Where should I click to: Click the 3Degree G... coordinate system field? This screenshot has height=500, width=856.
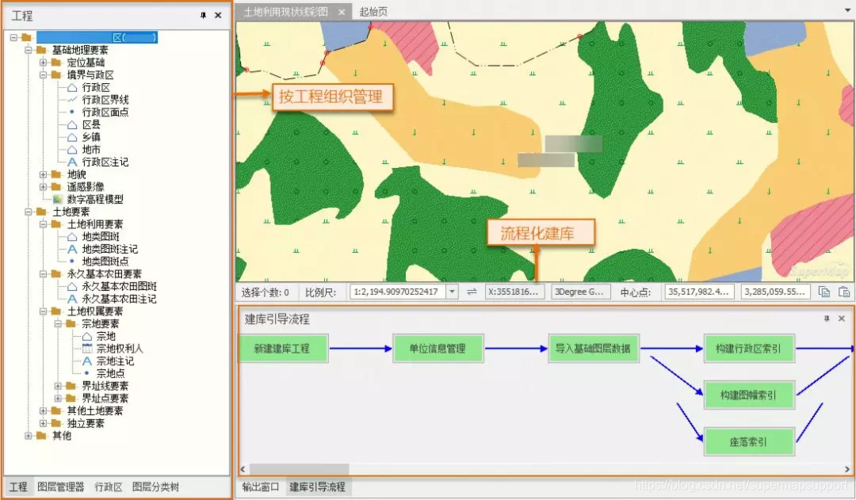[579, 292]
